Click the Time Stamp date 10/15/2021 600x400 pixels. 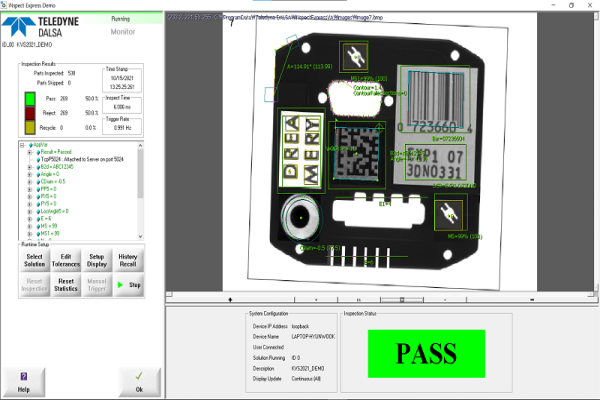(x=122, y=78)
